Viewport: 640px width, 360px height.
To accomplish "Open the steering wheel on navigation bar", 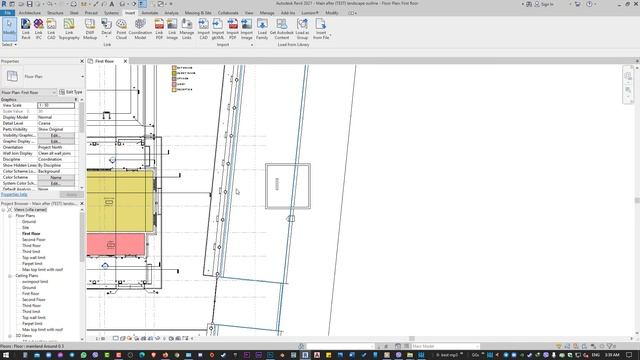I will pos(628,76).
